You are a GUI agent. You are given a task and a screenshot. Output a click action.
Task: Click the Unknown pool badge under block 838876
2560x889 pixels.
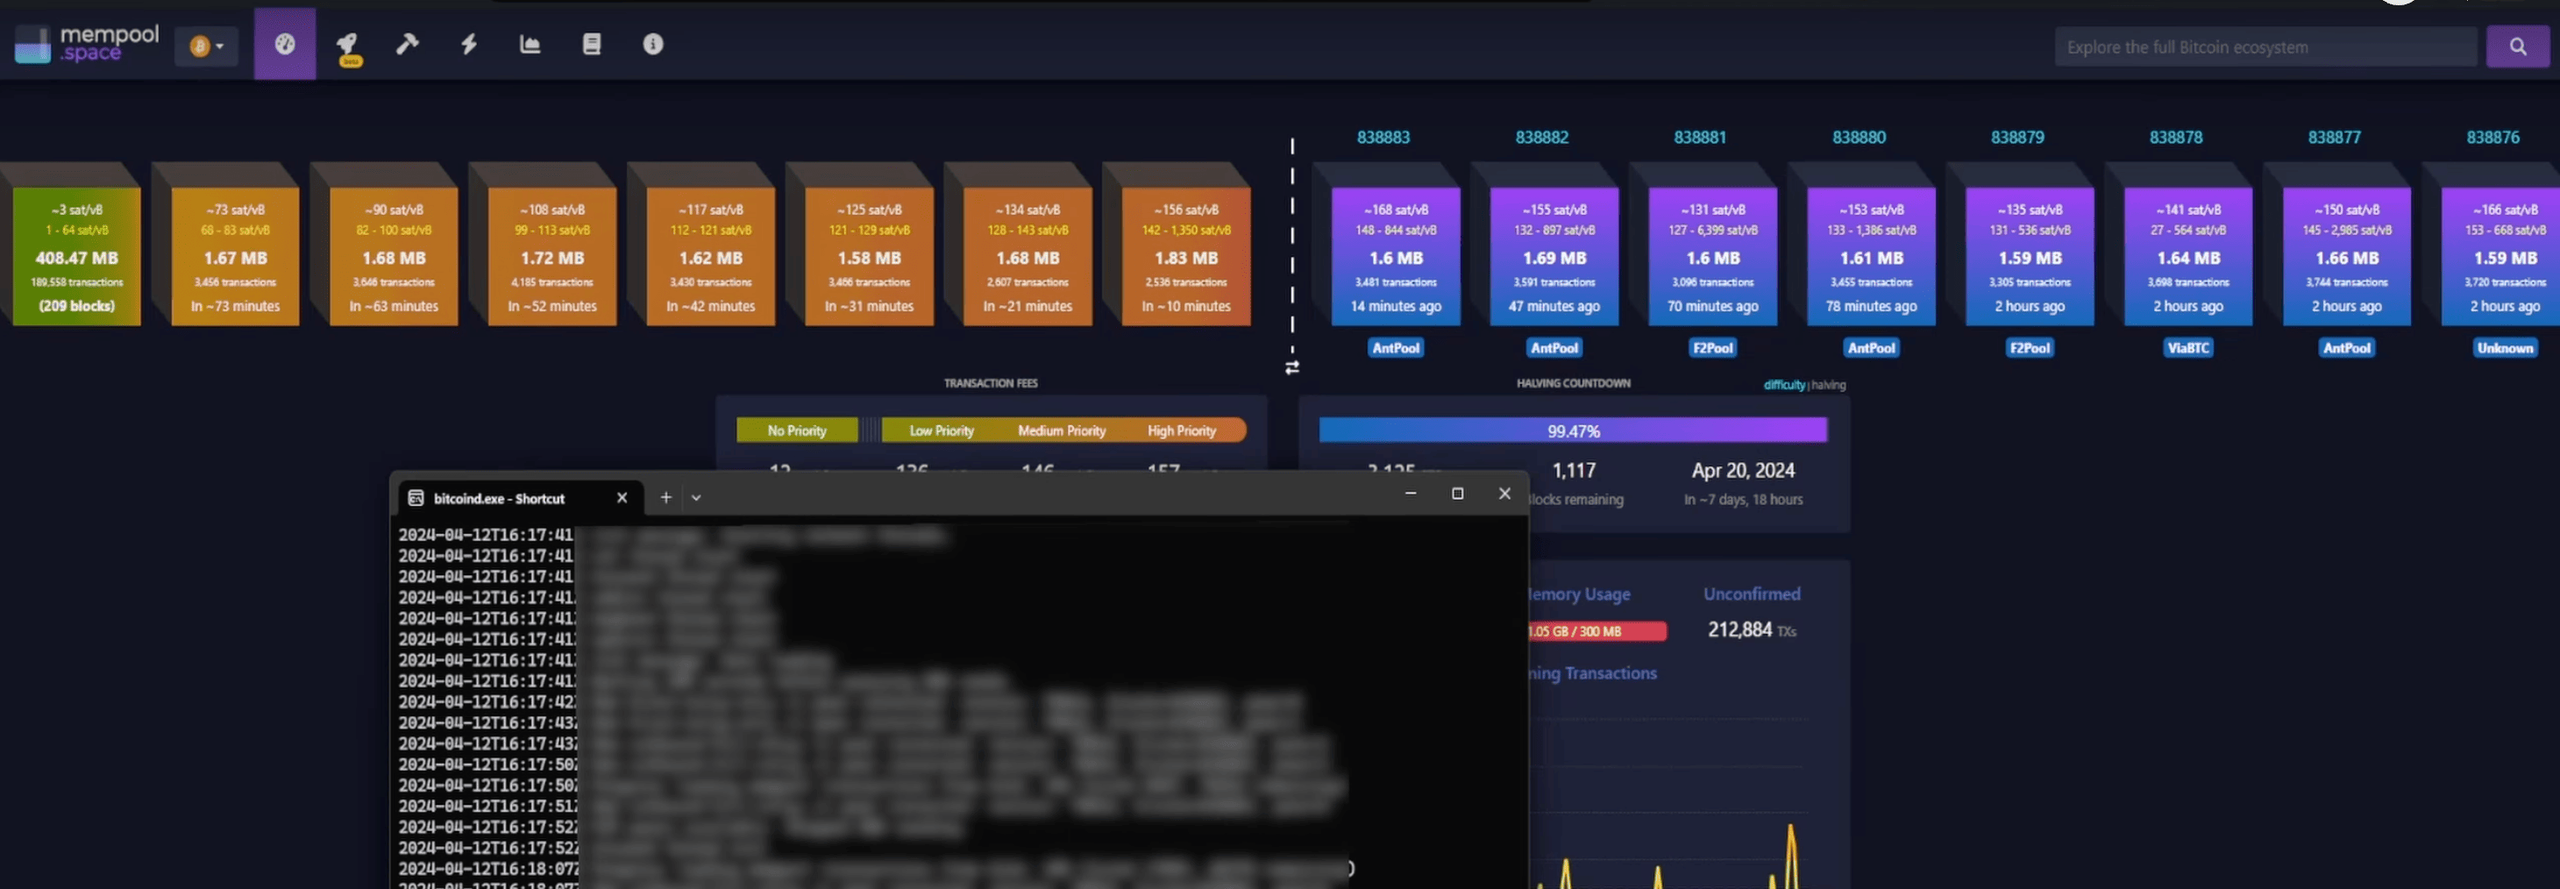[x=2505, y=348]
